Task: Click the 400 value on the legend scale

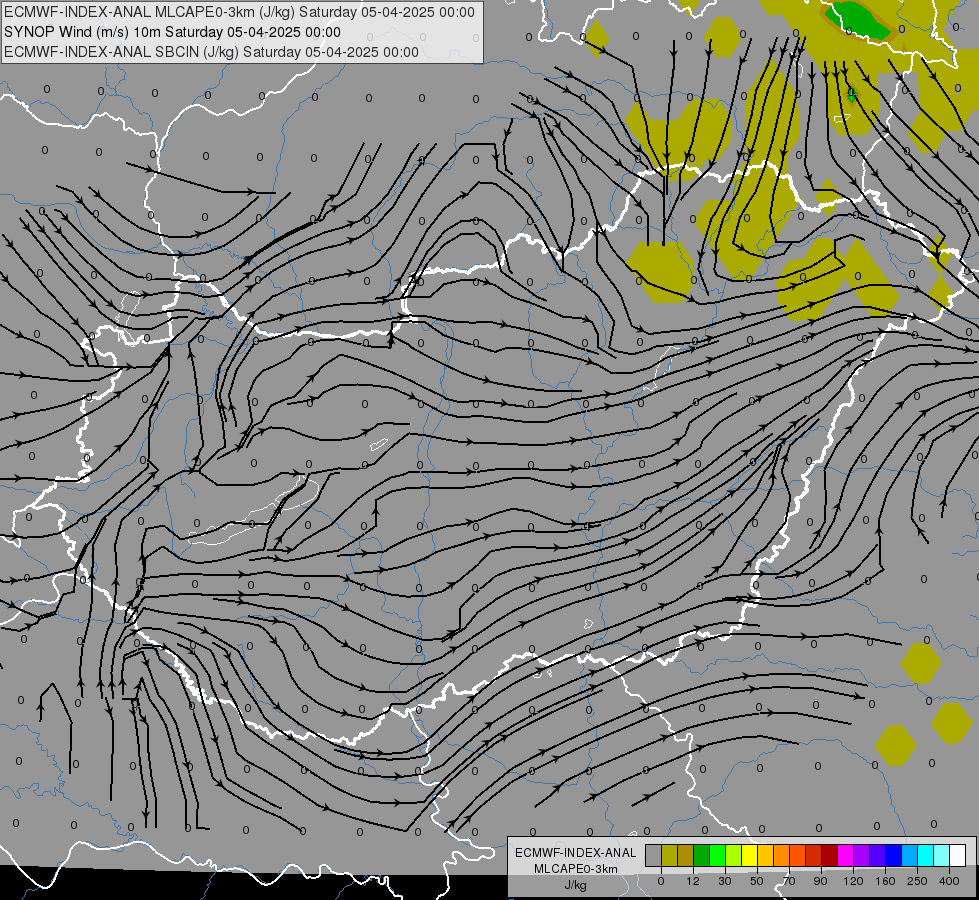Action: [949, 881]
